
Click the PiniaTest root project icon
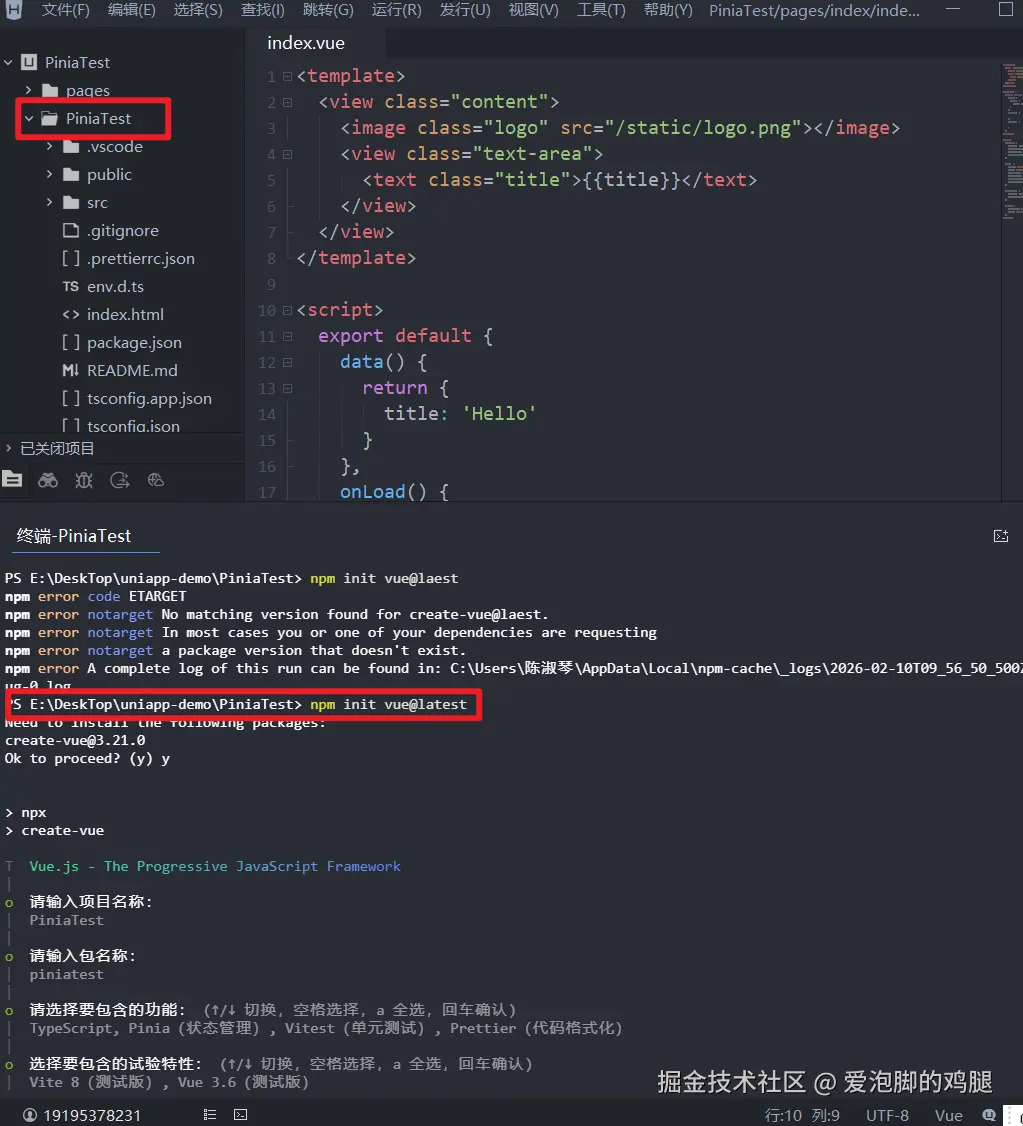tap(29, 62)
